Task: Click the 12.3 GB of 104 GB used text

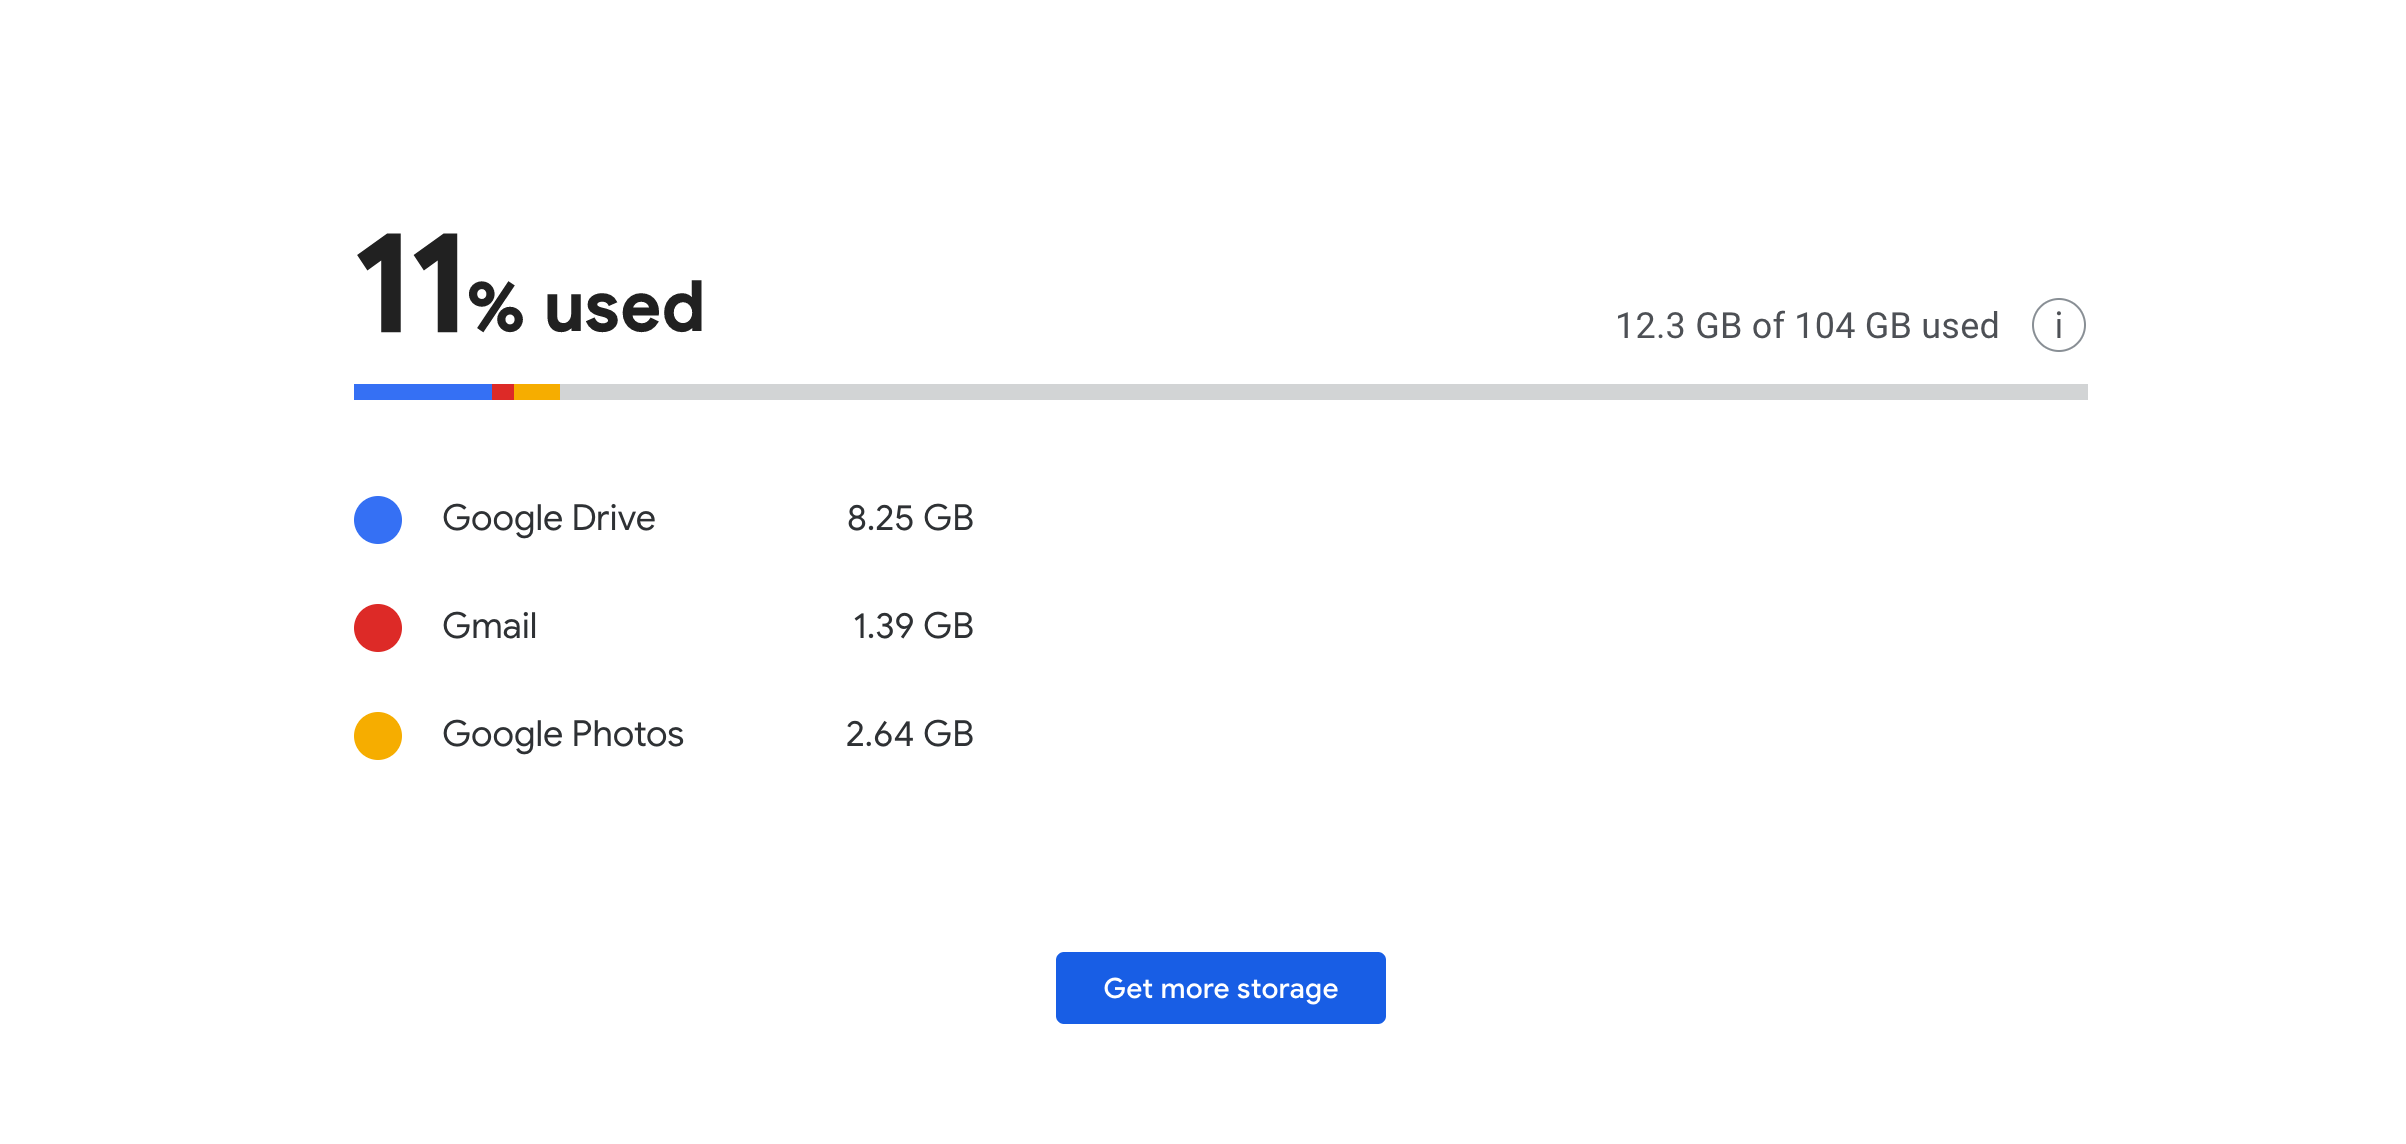Action: tap(1807, 326)
